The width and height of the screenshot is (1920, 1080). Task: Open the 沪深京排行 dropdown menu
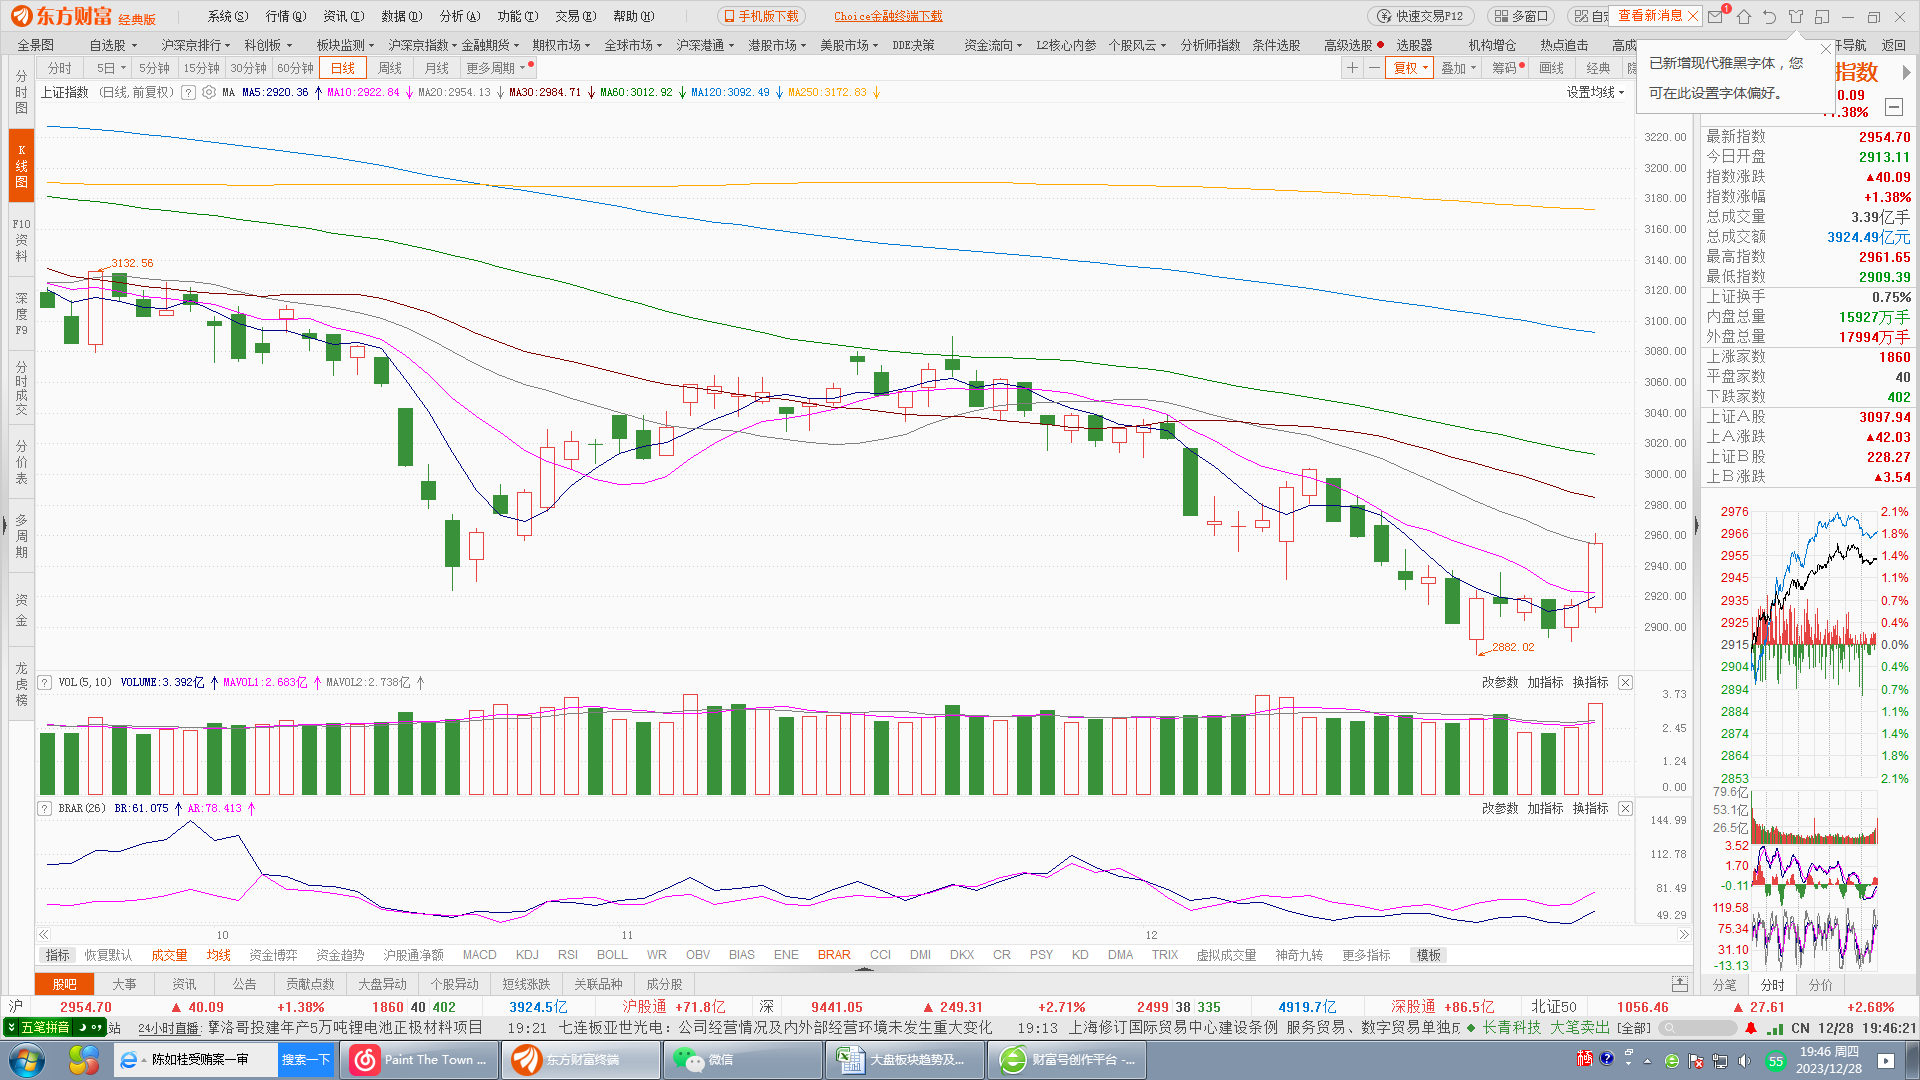(196, 45)
